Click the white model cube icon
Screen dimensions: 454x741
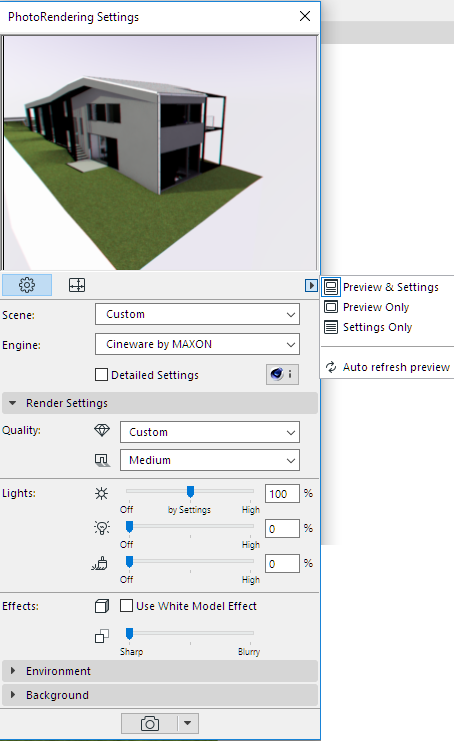pyautogui.click(x=102, y=606)
